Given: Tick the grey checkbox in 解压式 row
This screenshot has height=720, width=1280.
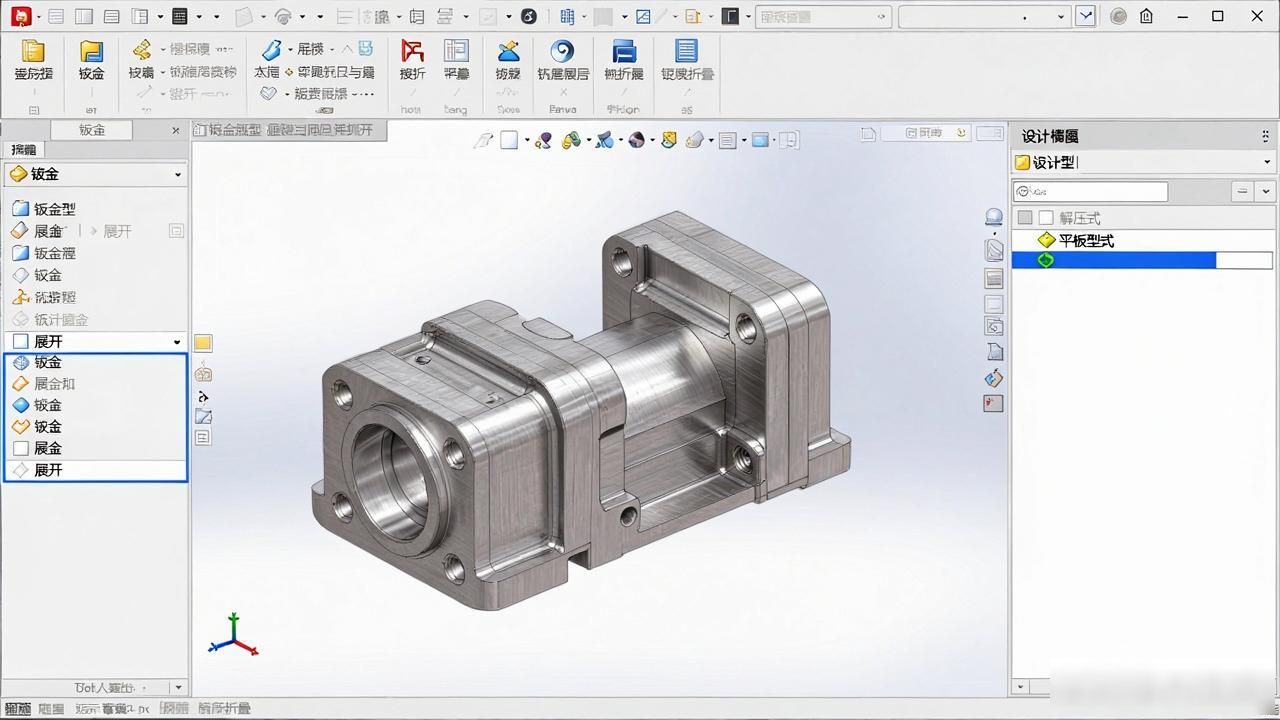Looking at the screenshot, I should [x=1024, y=217].
